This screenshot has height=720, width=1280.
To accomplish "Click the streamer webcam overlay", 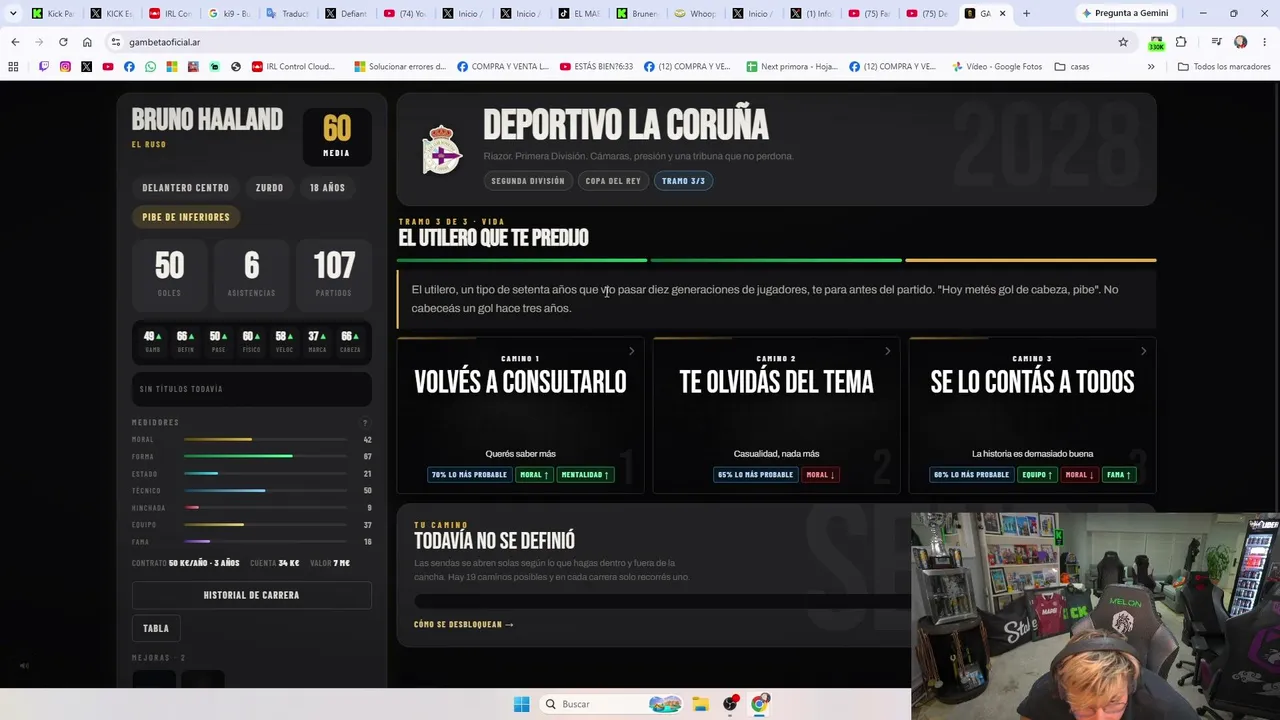I will coord(1095,616).
